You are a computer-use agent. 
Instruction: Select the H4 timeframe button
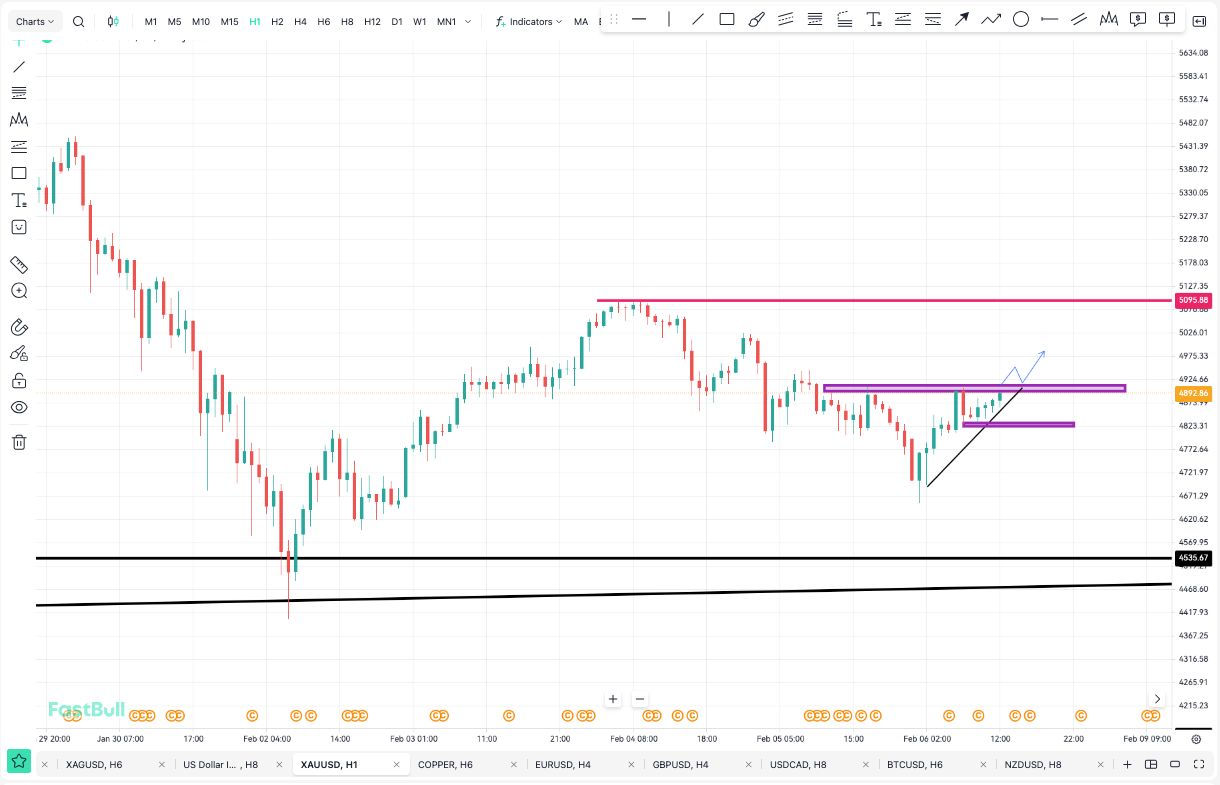tap(300, 21)
